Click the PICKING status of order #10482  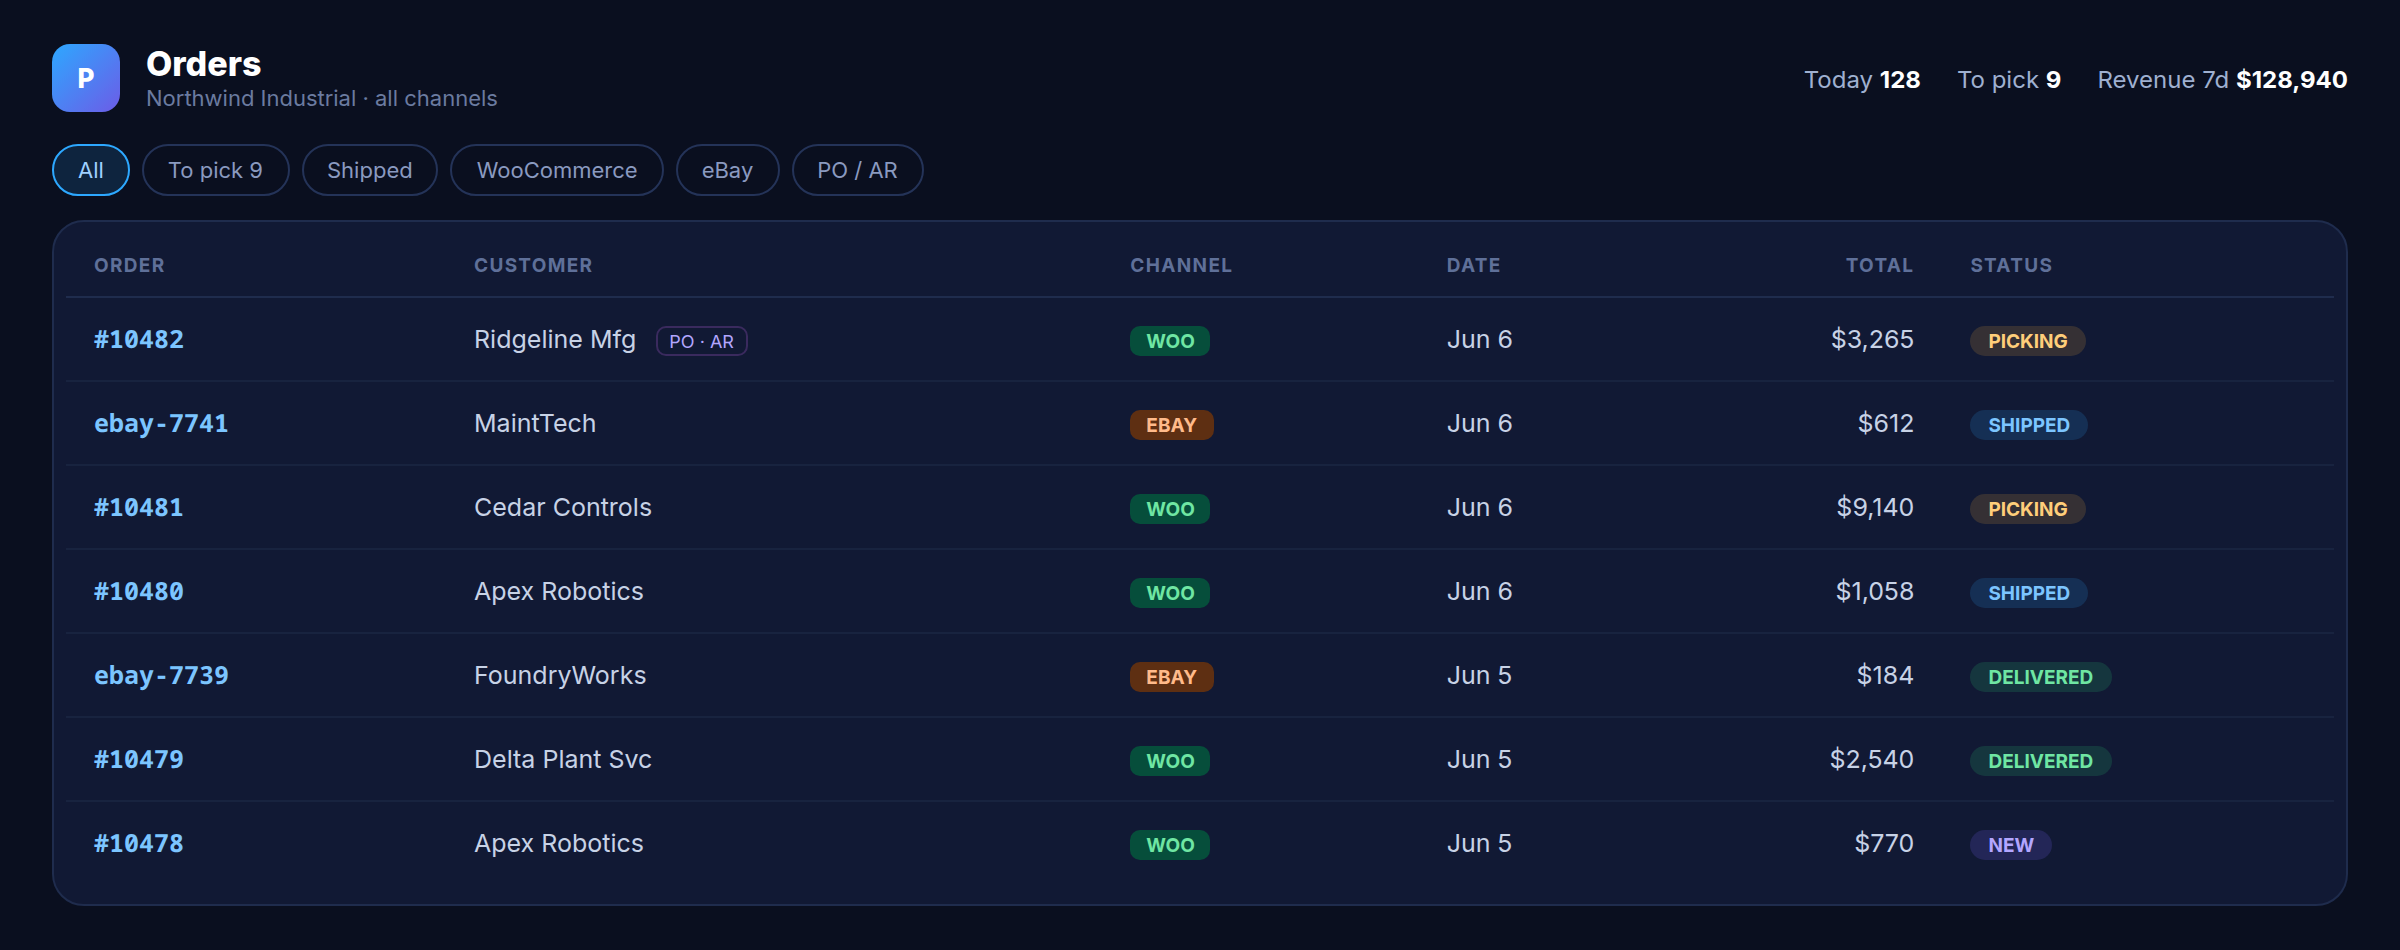2028,341
